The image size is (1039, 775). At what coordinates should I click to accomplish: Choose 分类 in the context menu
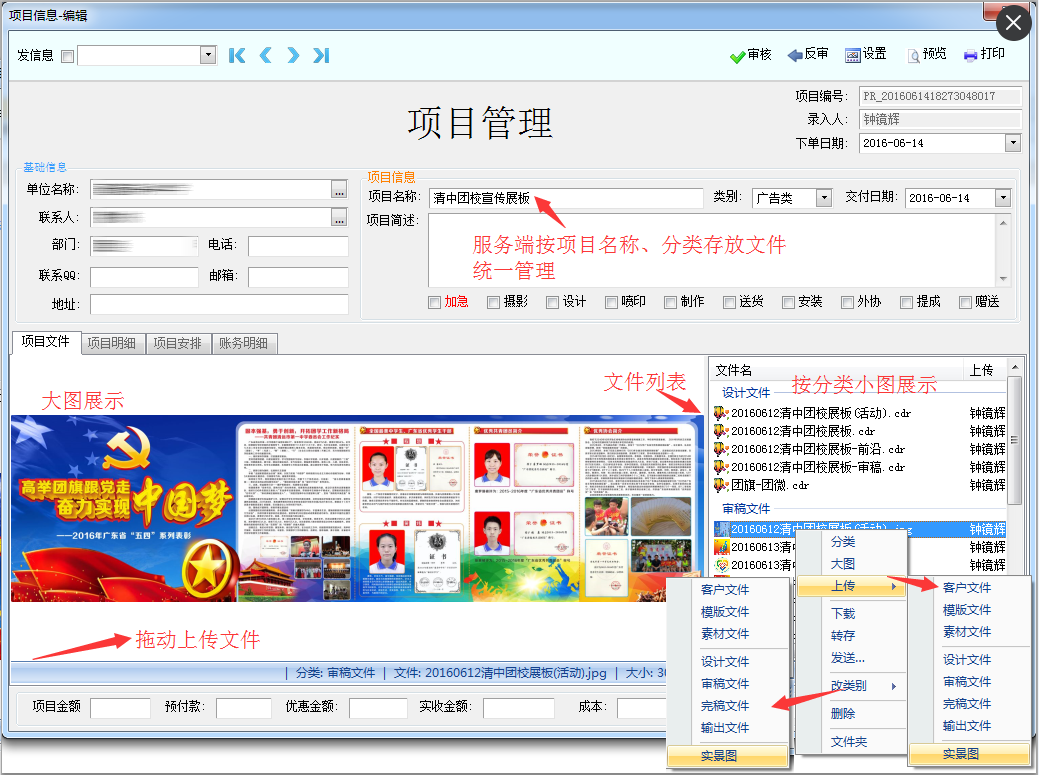click(x=851, y=542)
